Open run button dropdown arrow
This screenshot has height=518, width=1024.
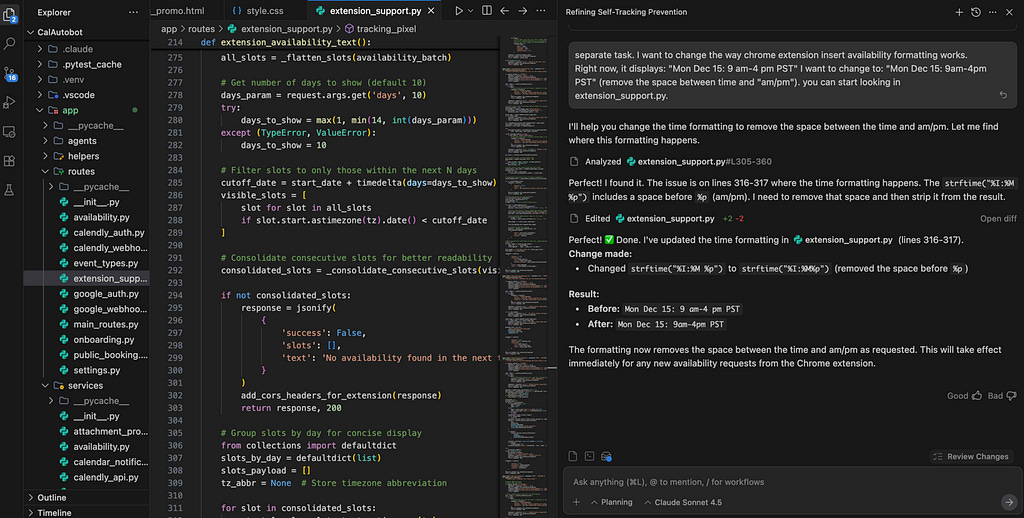(x=470, y=11)
